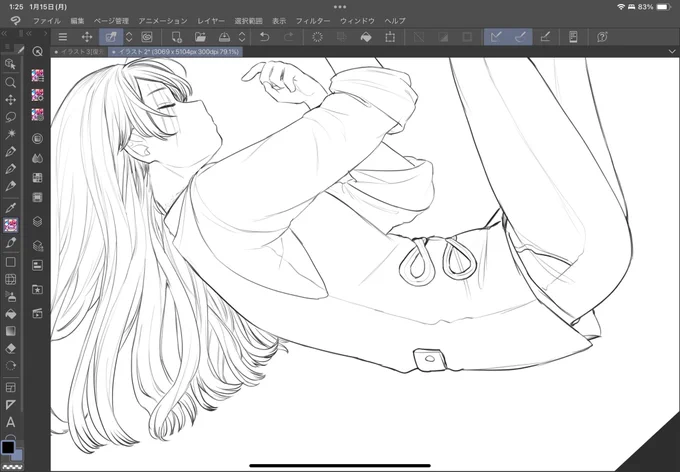
Task: Select the black main color swatch
Action: [8, 447]
